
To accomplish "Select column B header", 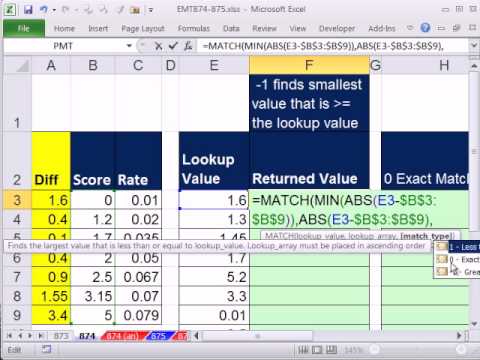I will [x=93, y=65].
